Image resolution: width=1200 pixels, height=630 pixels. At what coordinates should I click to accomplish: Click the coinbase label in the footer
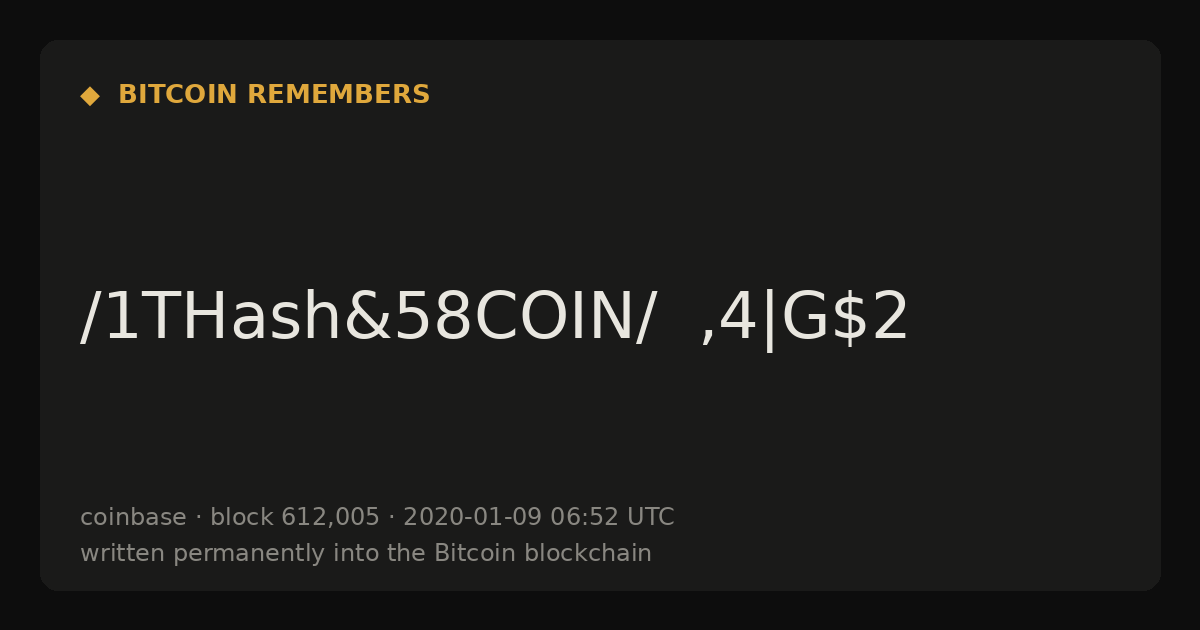click(133, 517)
